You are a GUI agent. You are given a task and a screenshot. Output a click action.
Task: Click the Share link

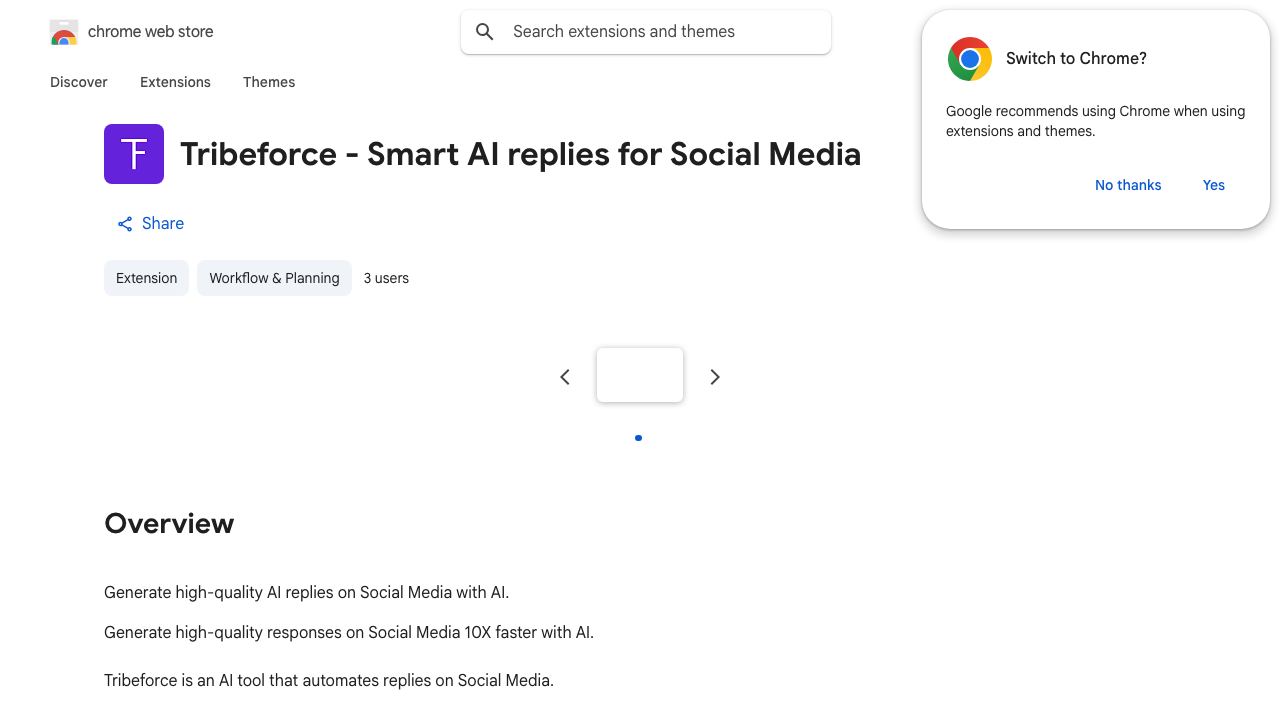(x=151, y=224)
